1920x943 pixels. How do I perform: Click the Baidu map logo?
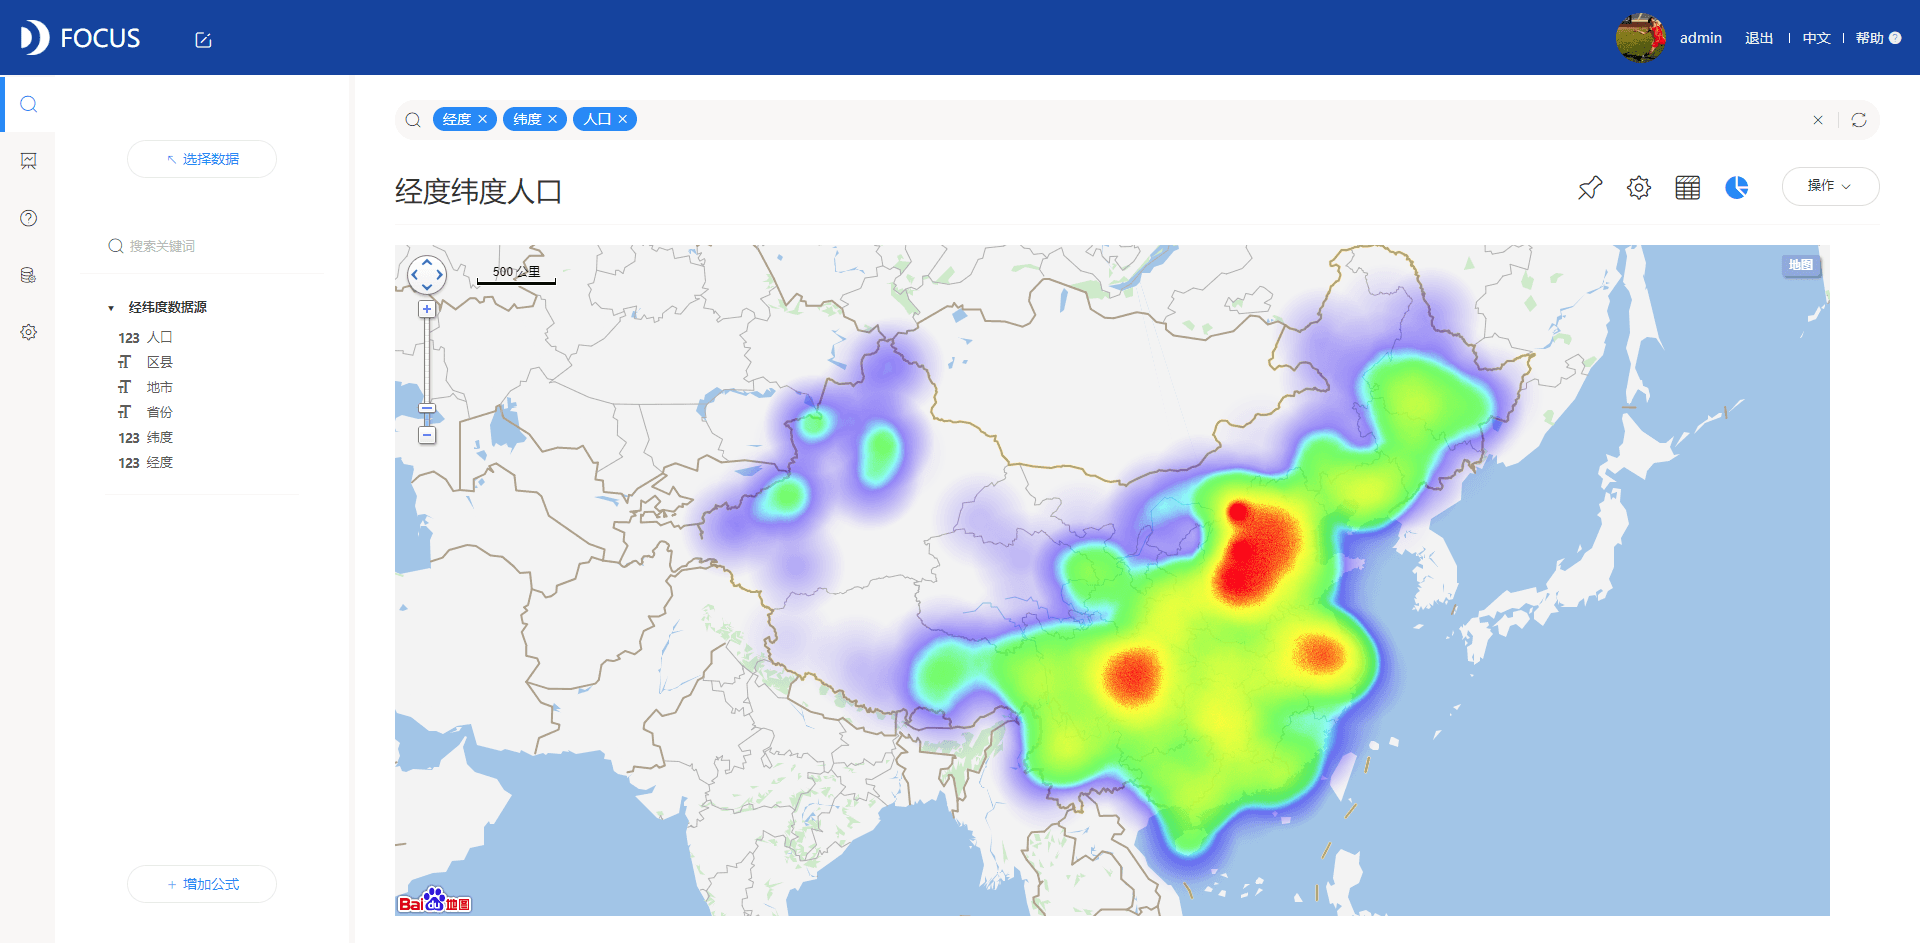click(x=434, y=901)
